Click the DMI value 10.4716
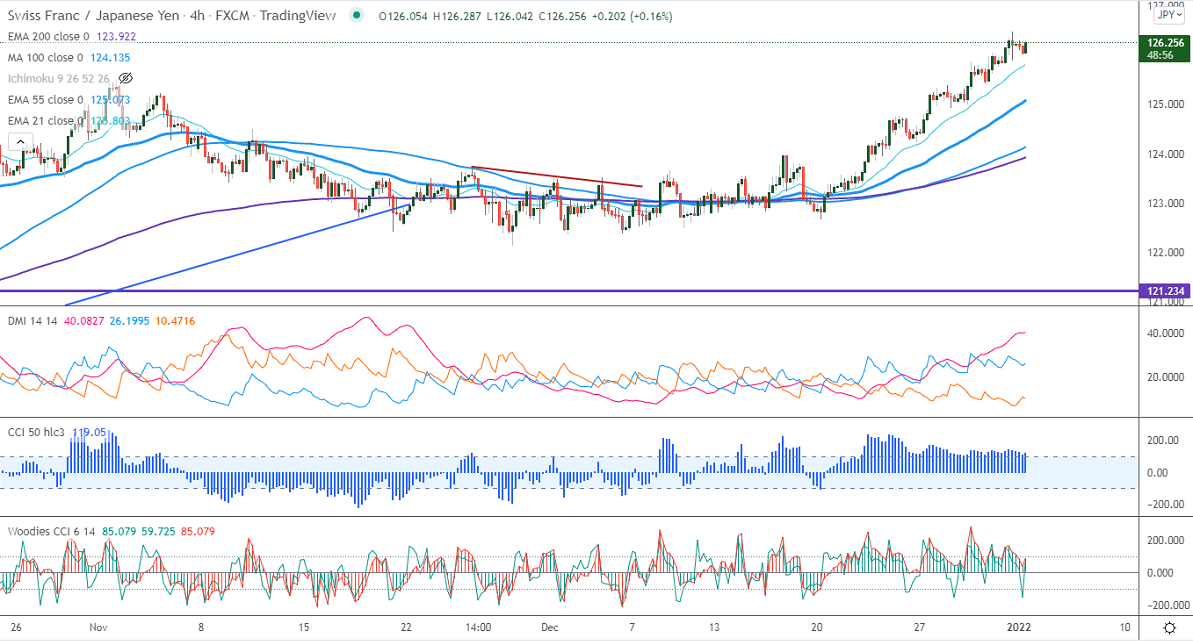 [175, 321]
